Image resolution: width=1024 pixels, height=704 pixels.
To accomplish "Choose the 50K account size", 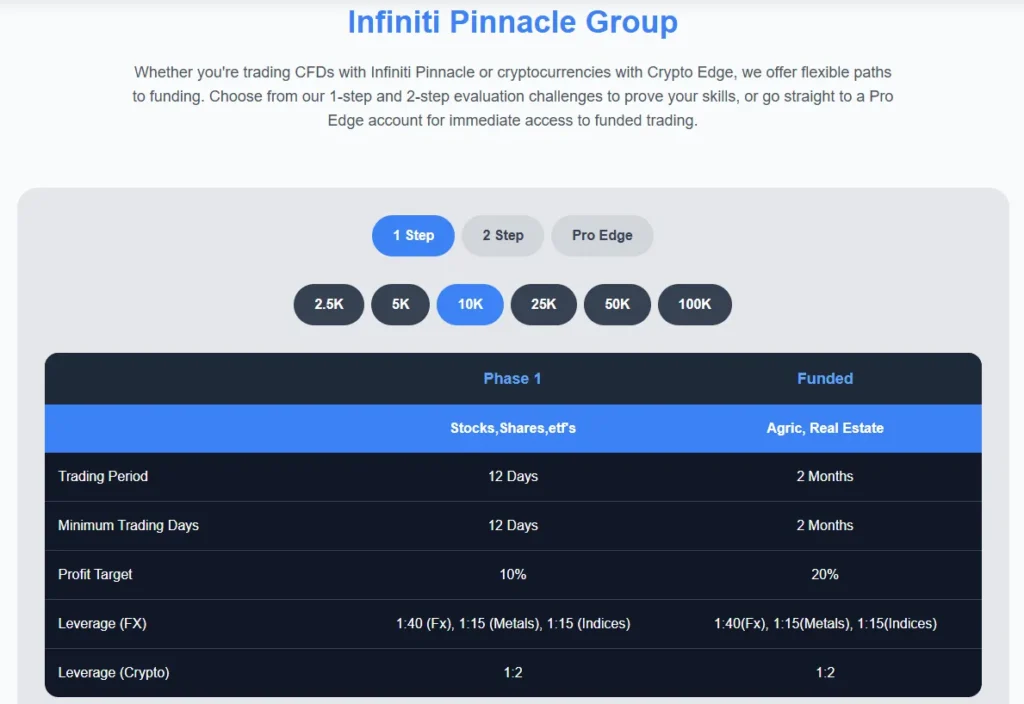I will [617, 304].
